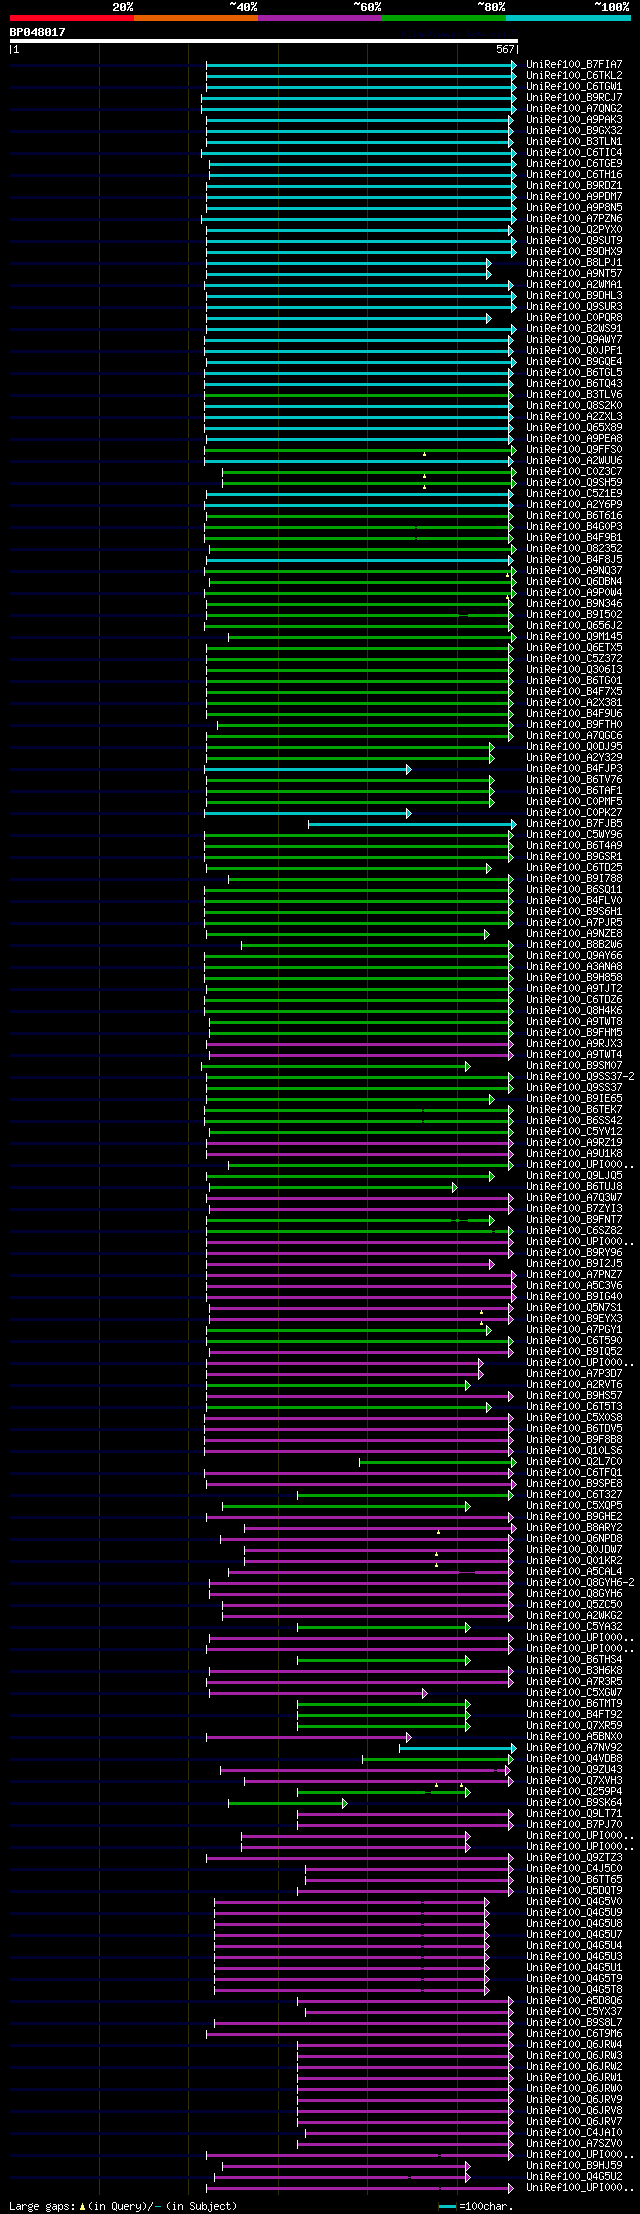The height and width of the screenshot is (2214, 640).
Task: Select the UniRef100_A5BNX0 label
Action: (574, 1736)
